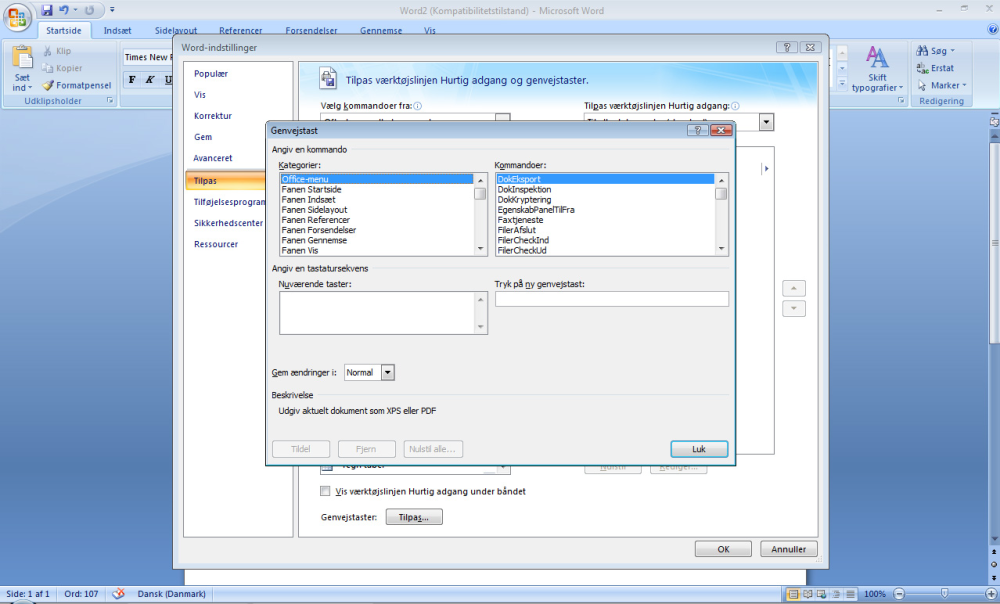Toggle Vis værktøjslinjen Hurtig adgang under båndet
The image size is (1000, 604).
tap(325, 491)
